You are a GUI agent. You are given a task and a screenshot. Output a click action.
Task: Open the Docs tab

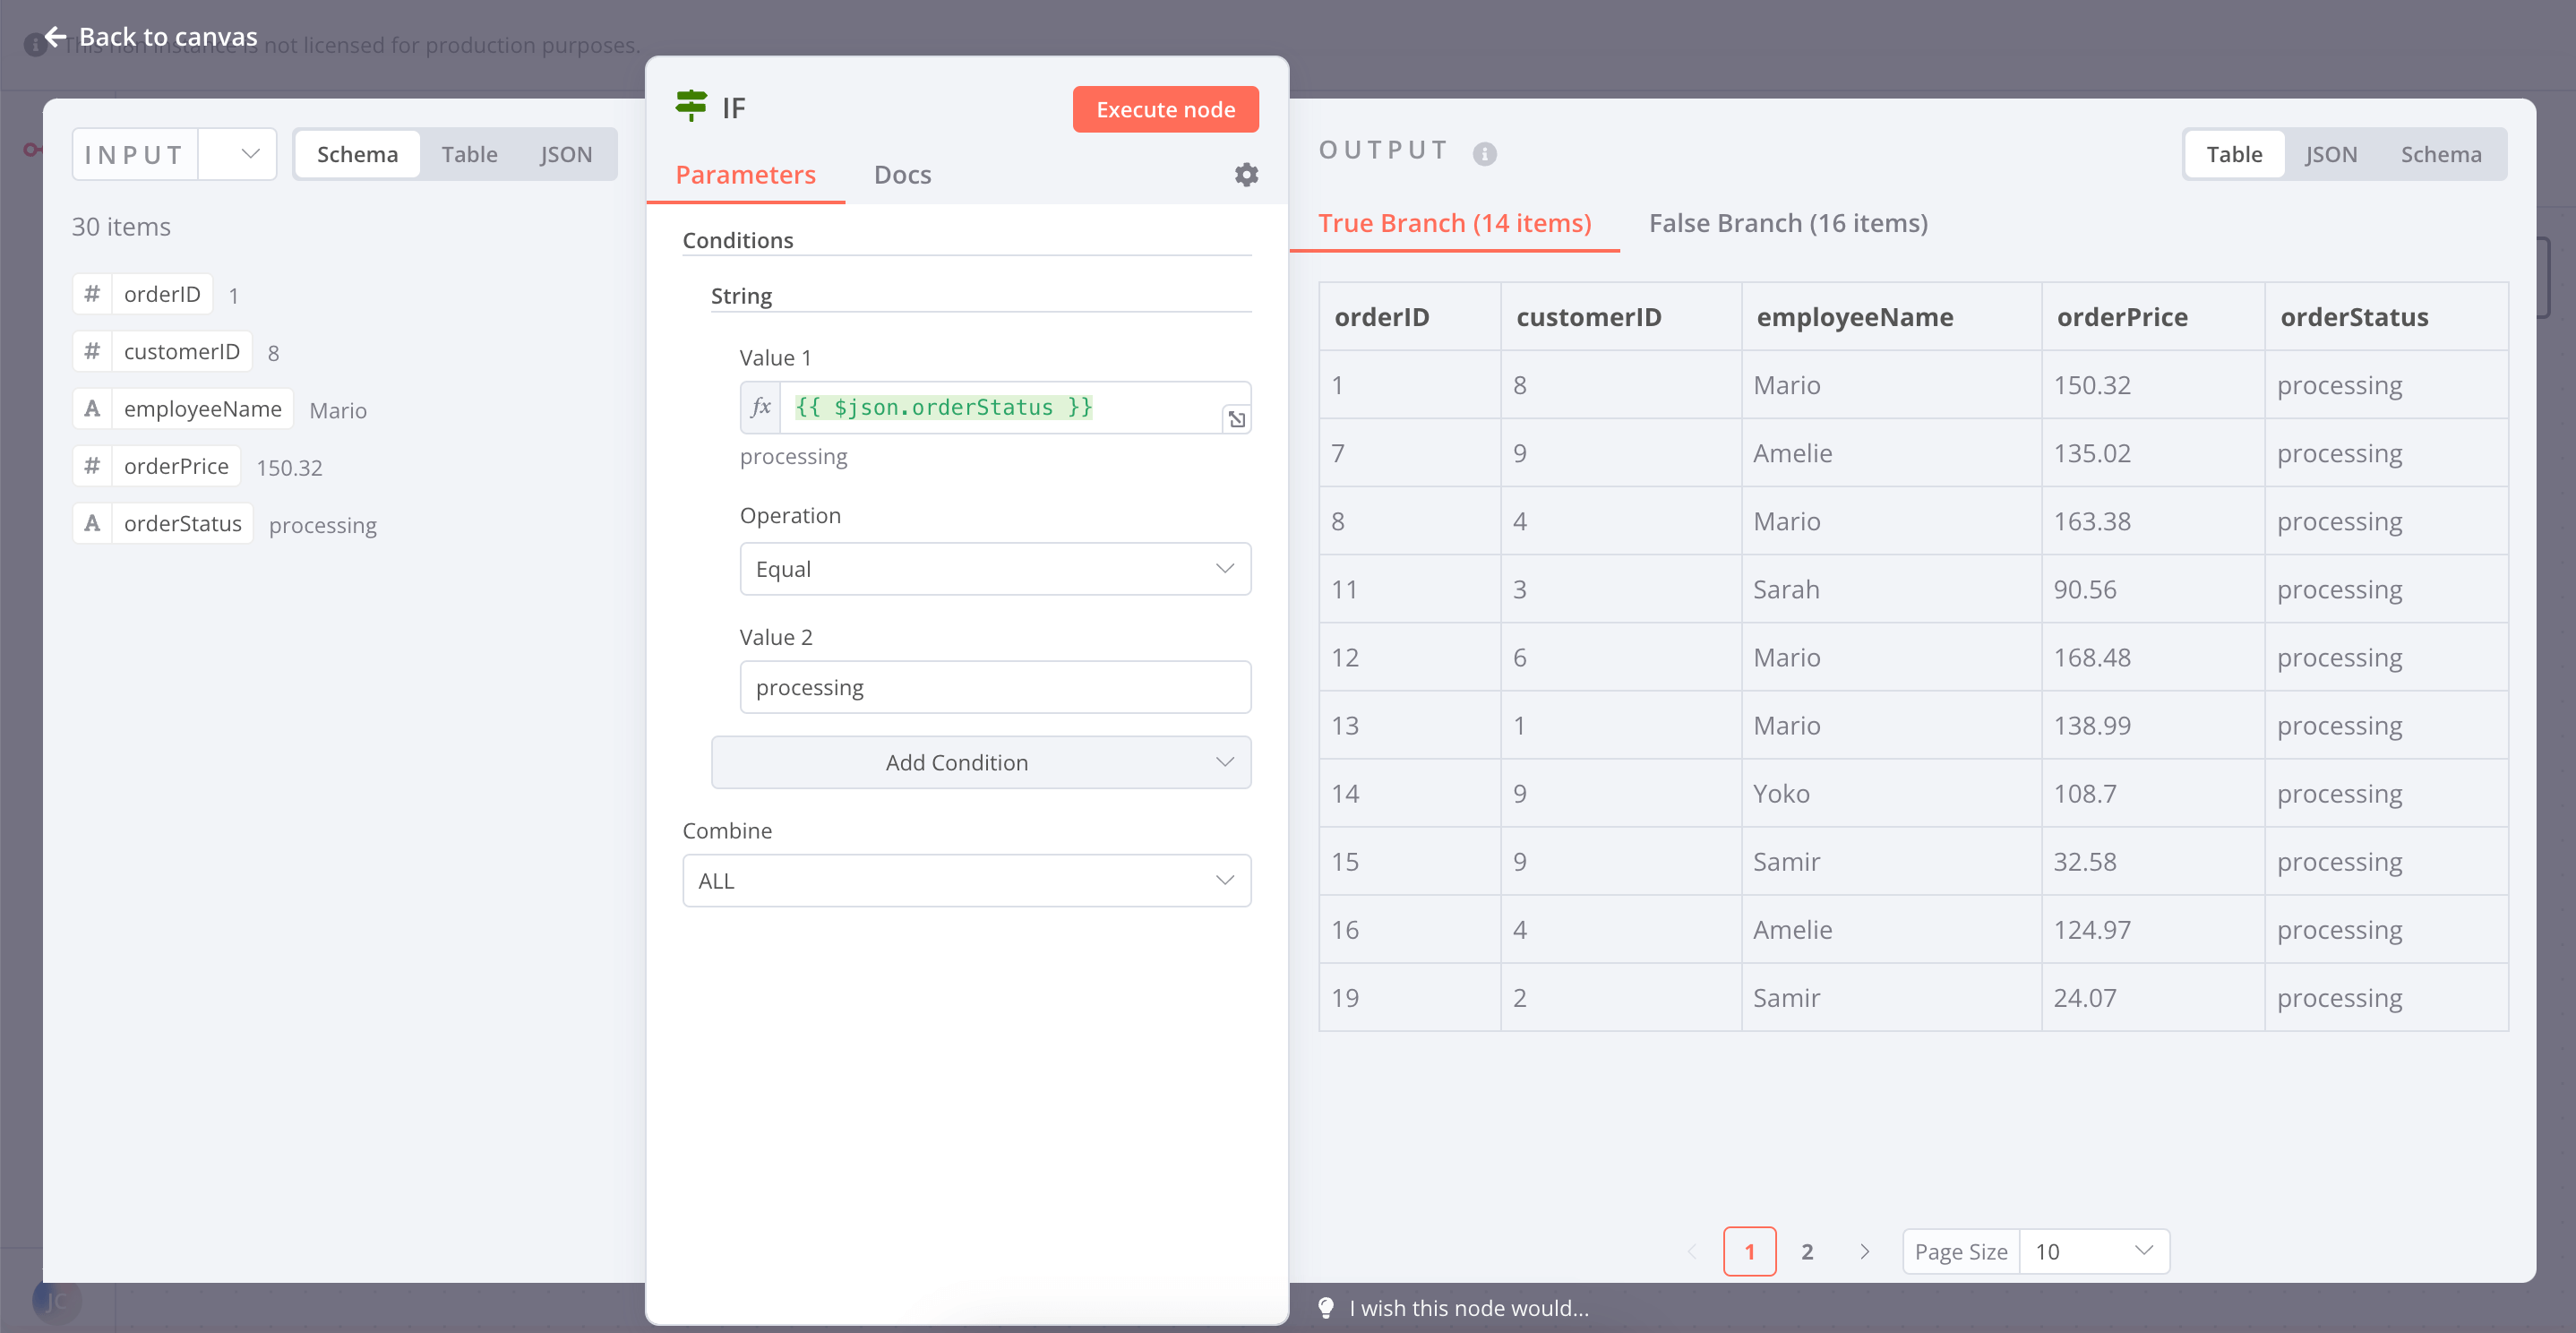tap(902, 175)
